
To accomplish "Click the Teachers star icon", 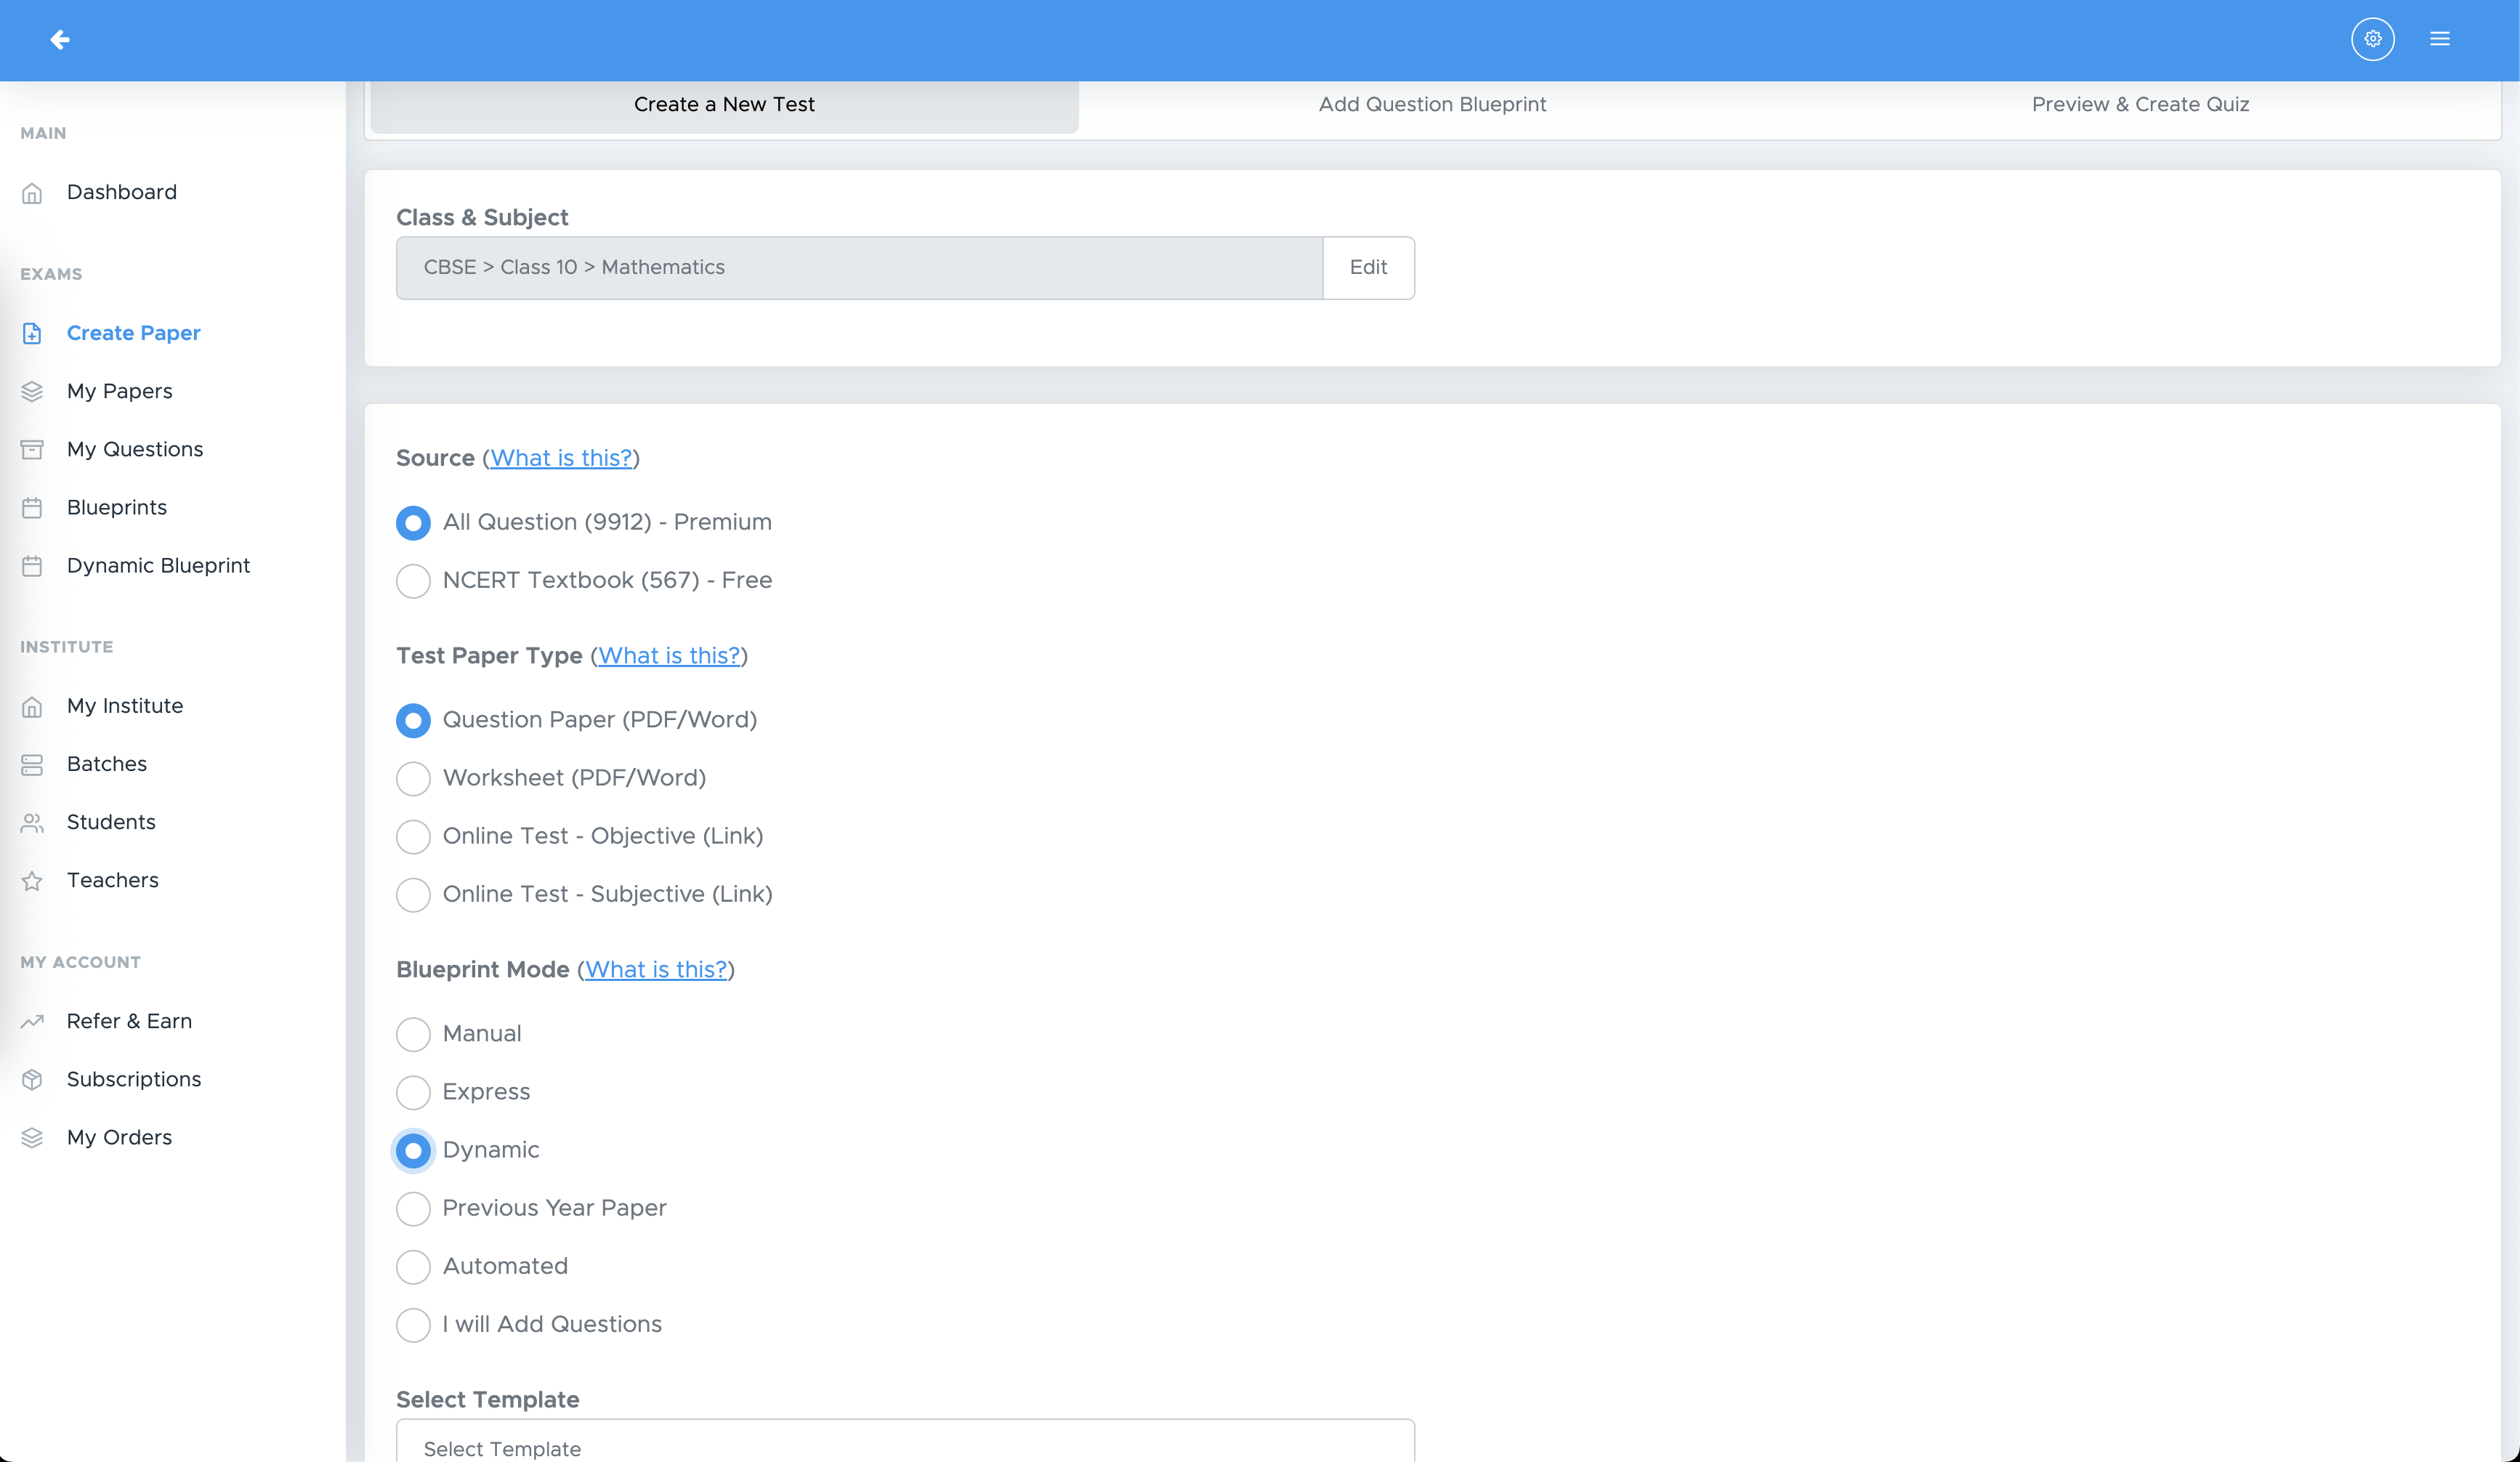I will click(x=32, y=881).
